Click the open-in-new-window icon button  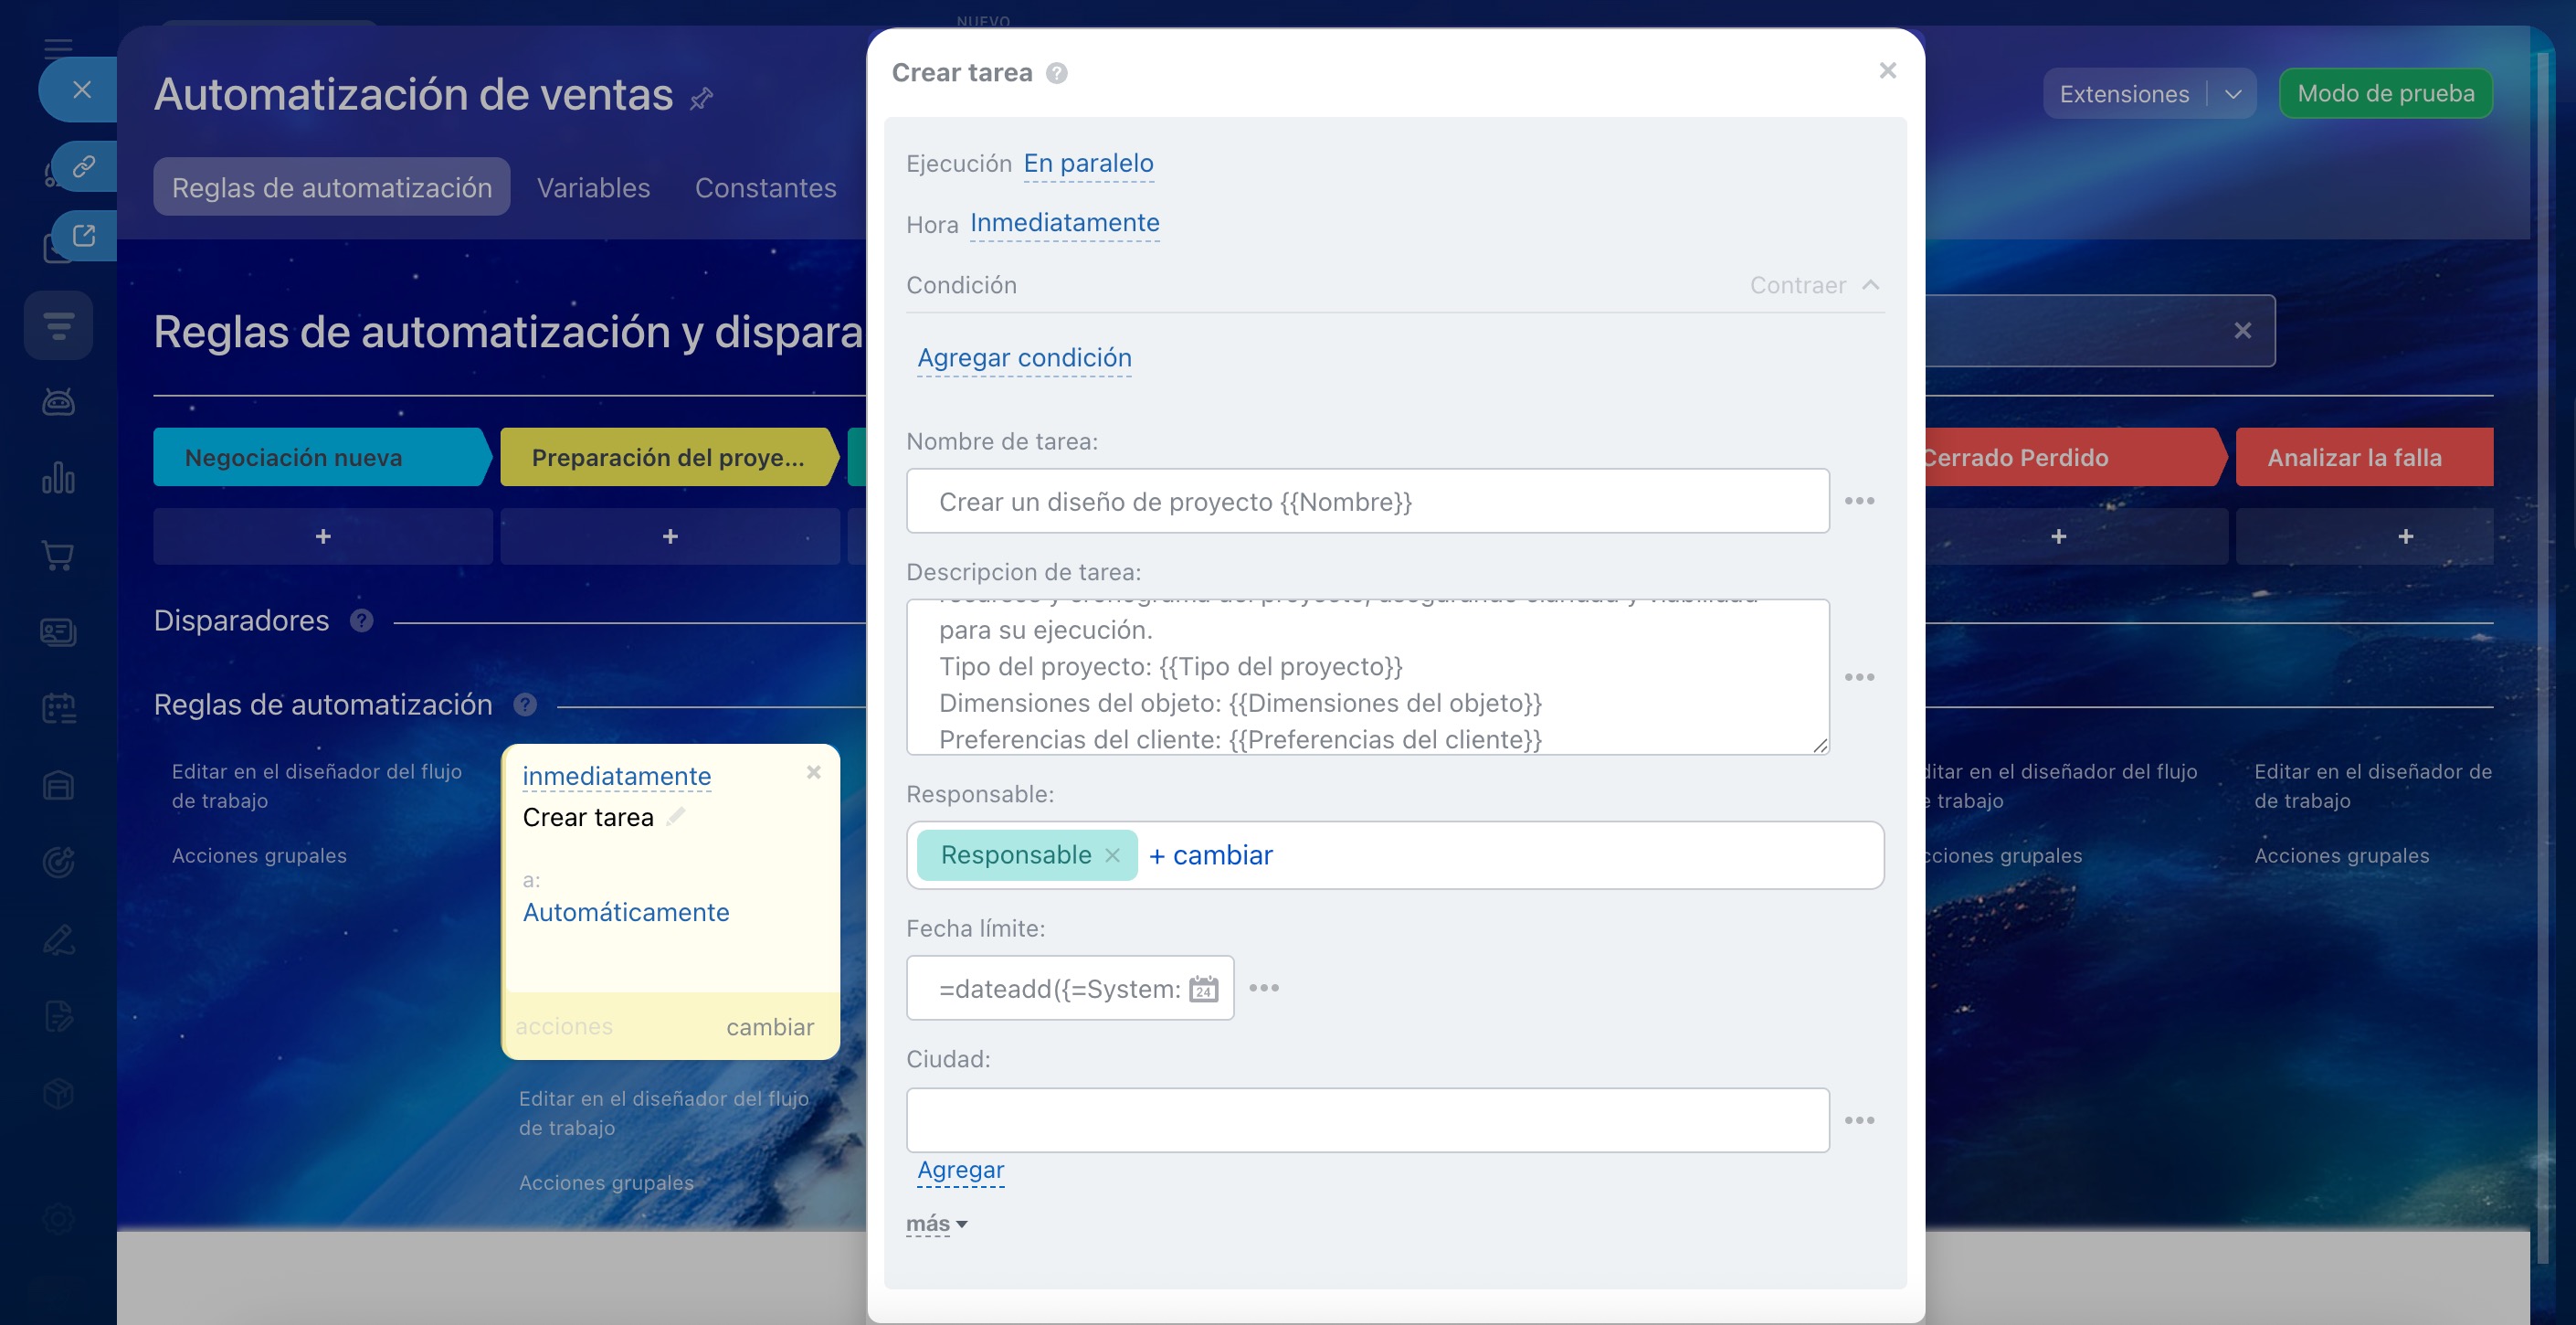84,236
